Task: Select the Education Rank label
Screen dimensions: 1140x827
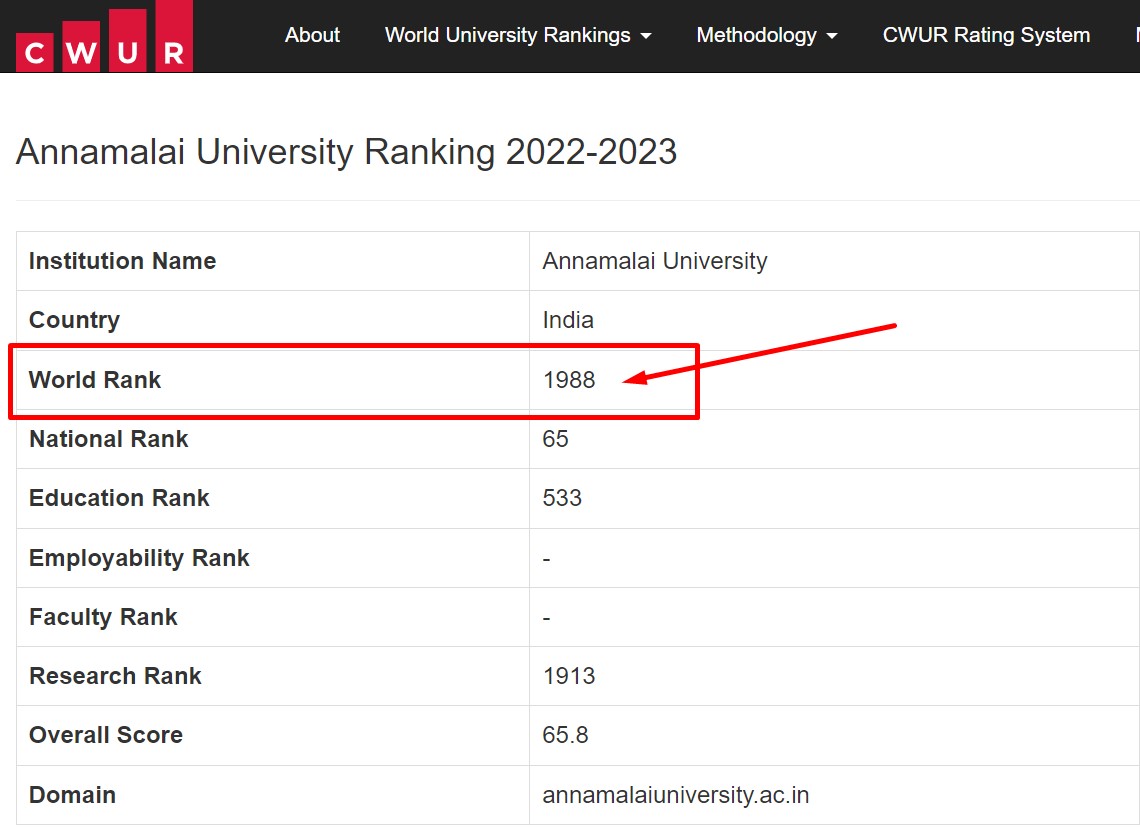Action: click(119, 498)
